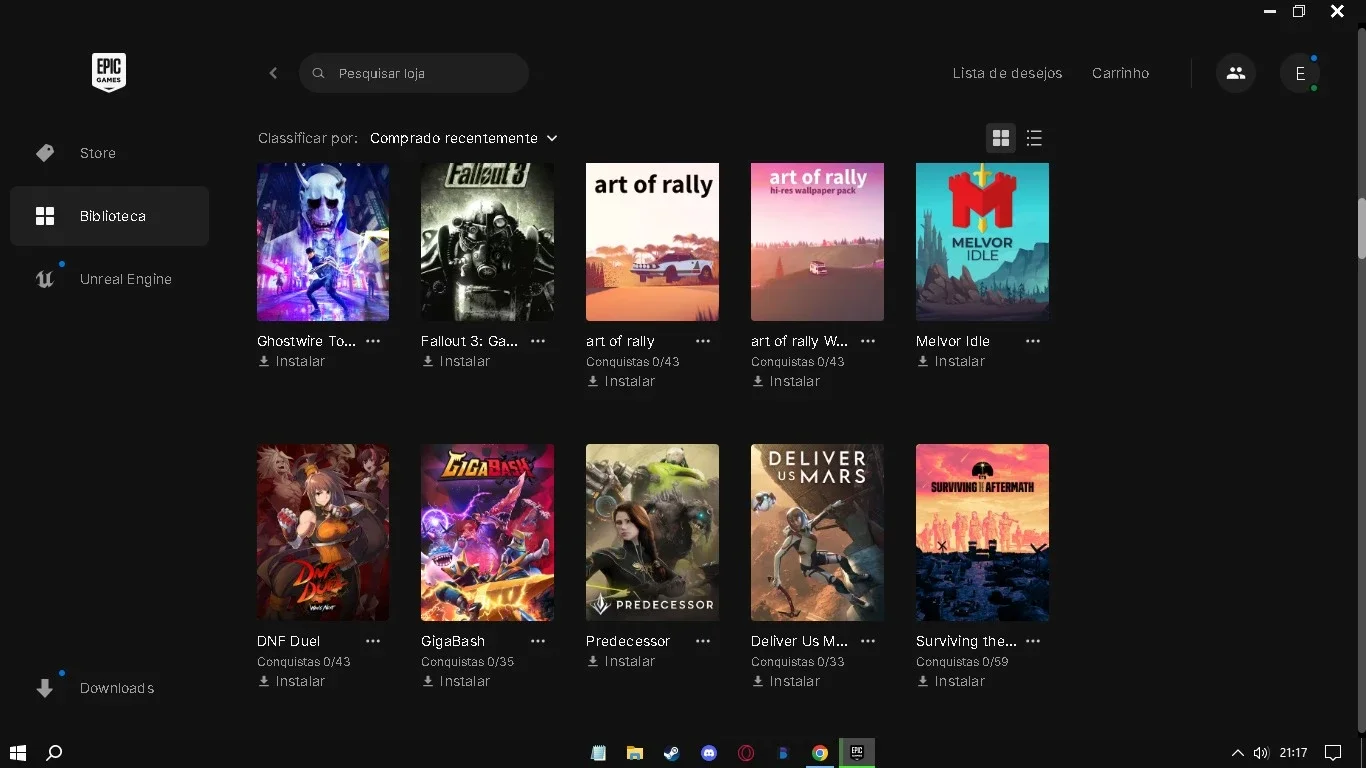Open the art of rally game cover

(652, 242)
